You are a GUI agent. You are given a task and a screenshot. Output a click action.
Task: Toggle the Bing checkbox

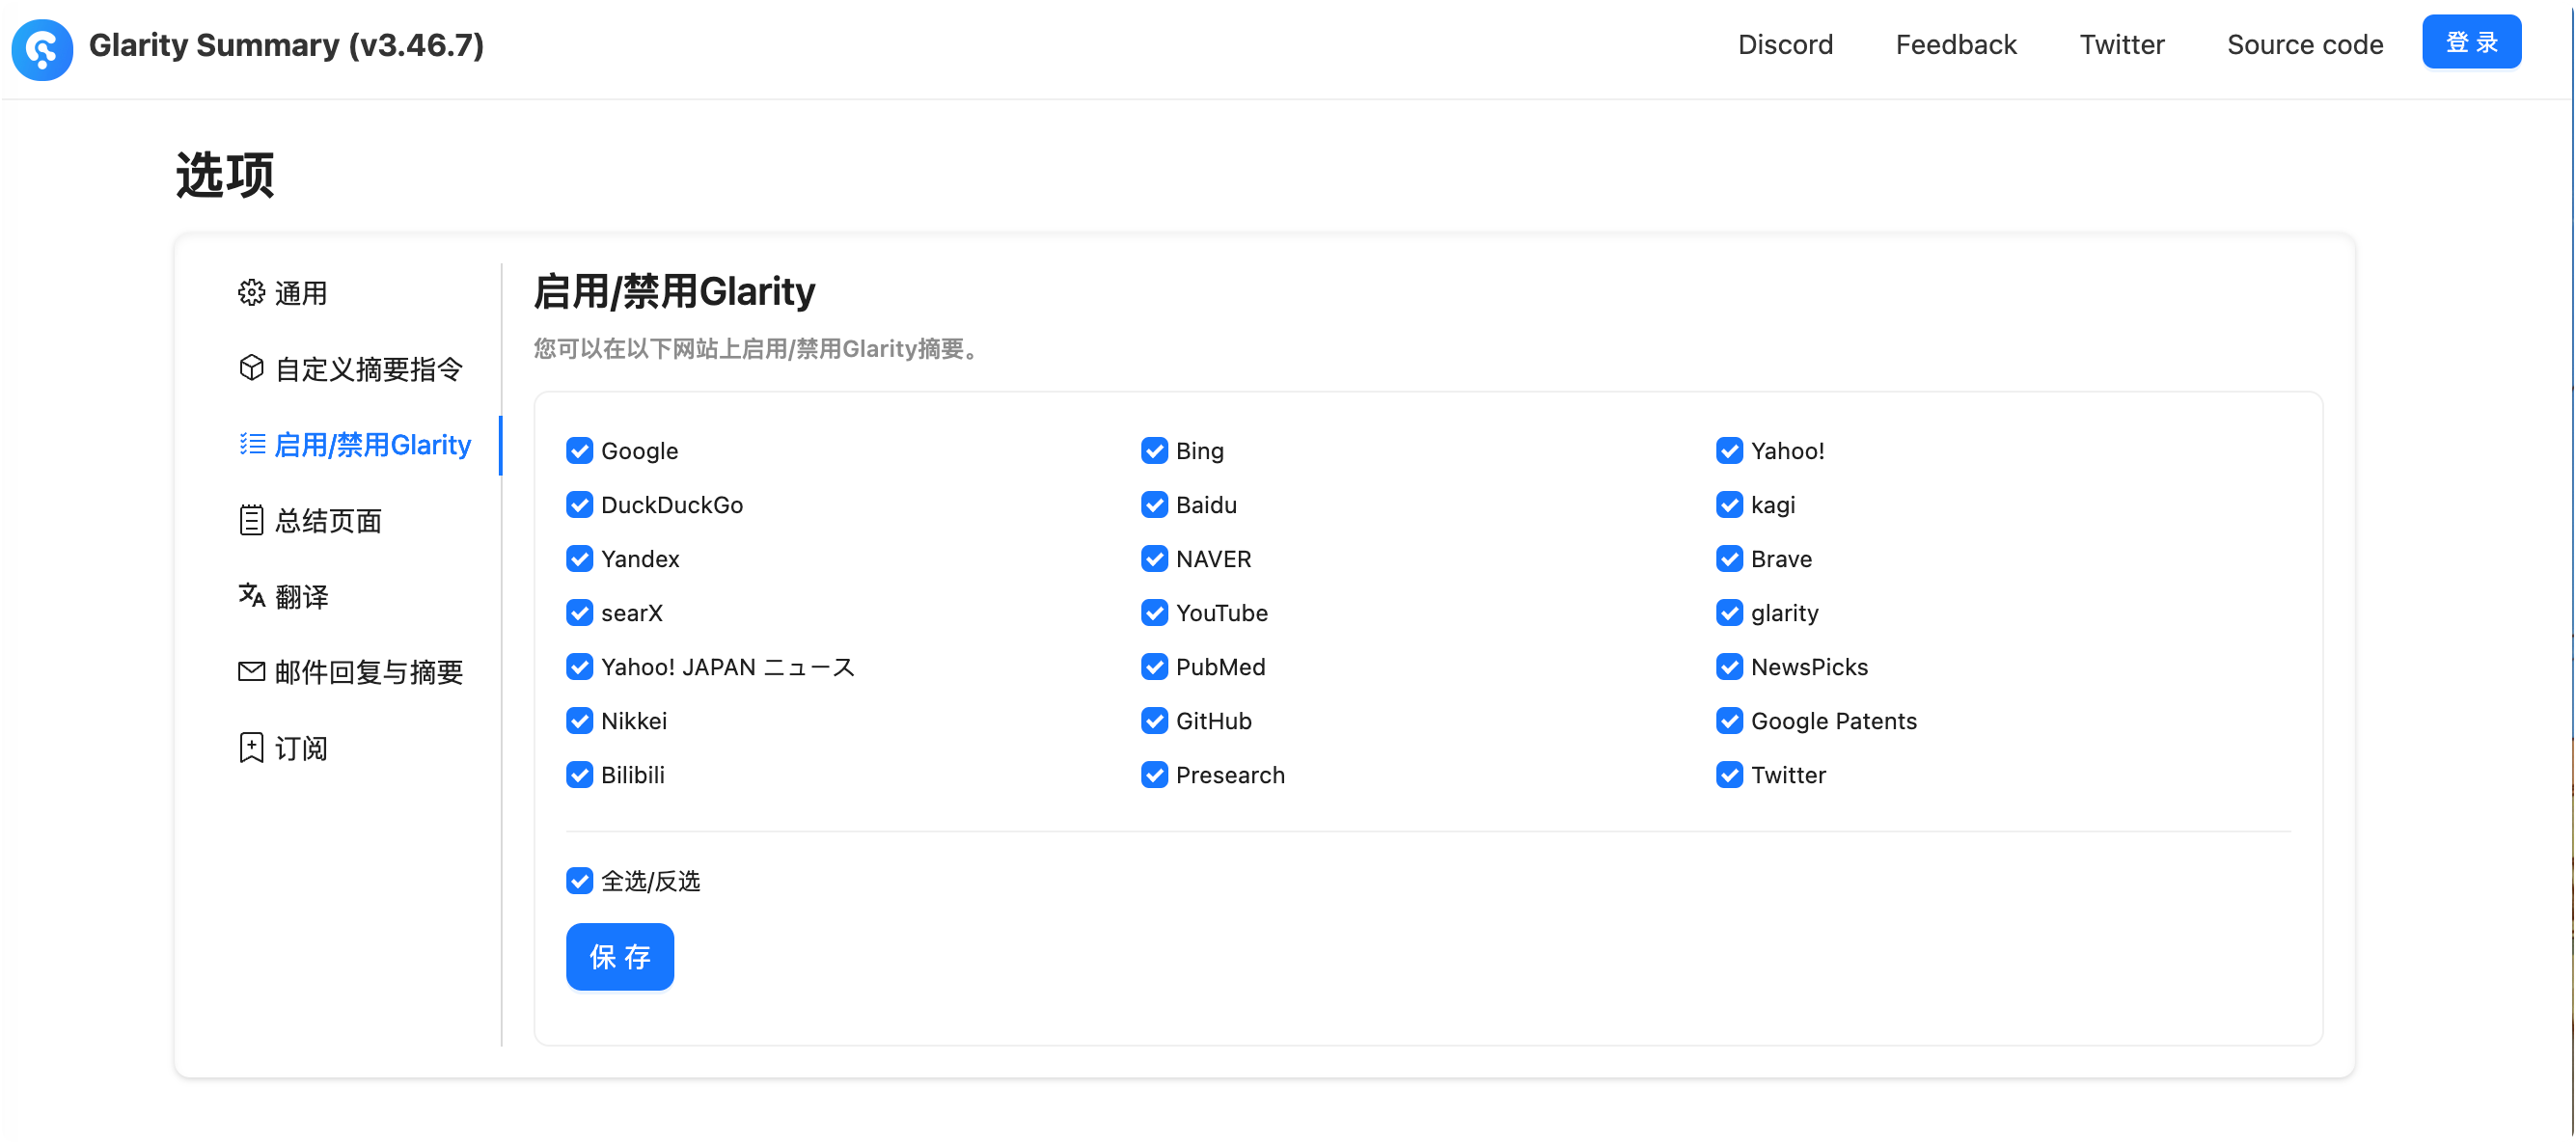click(1154, 451)
